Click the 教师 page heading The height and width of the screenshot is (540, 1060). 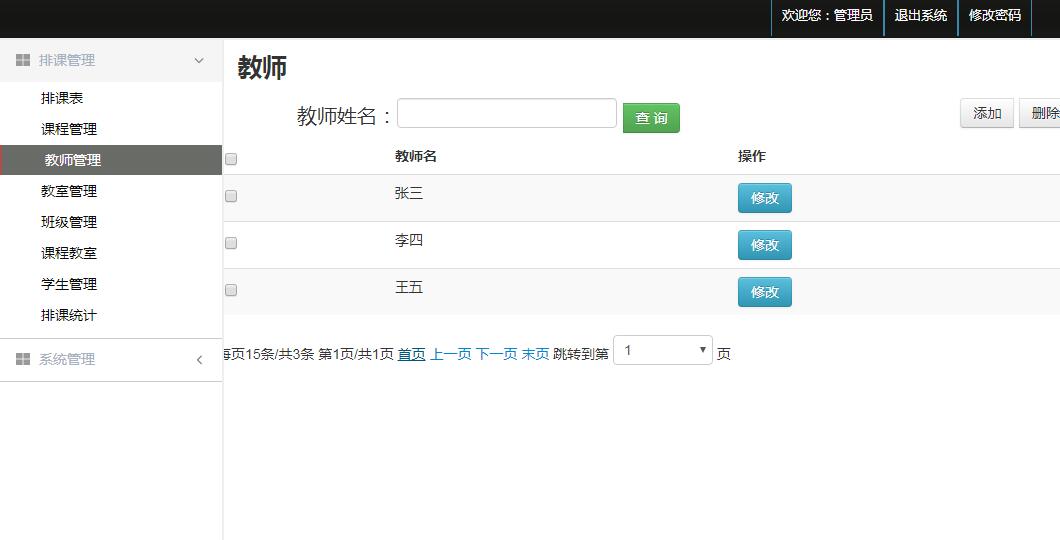point(262,68)
